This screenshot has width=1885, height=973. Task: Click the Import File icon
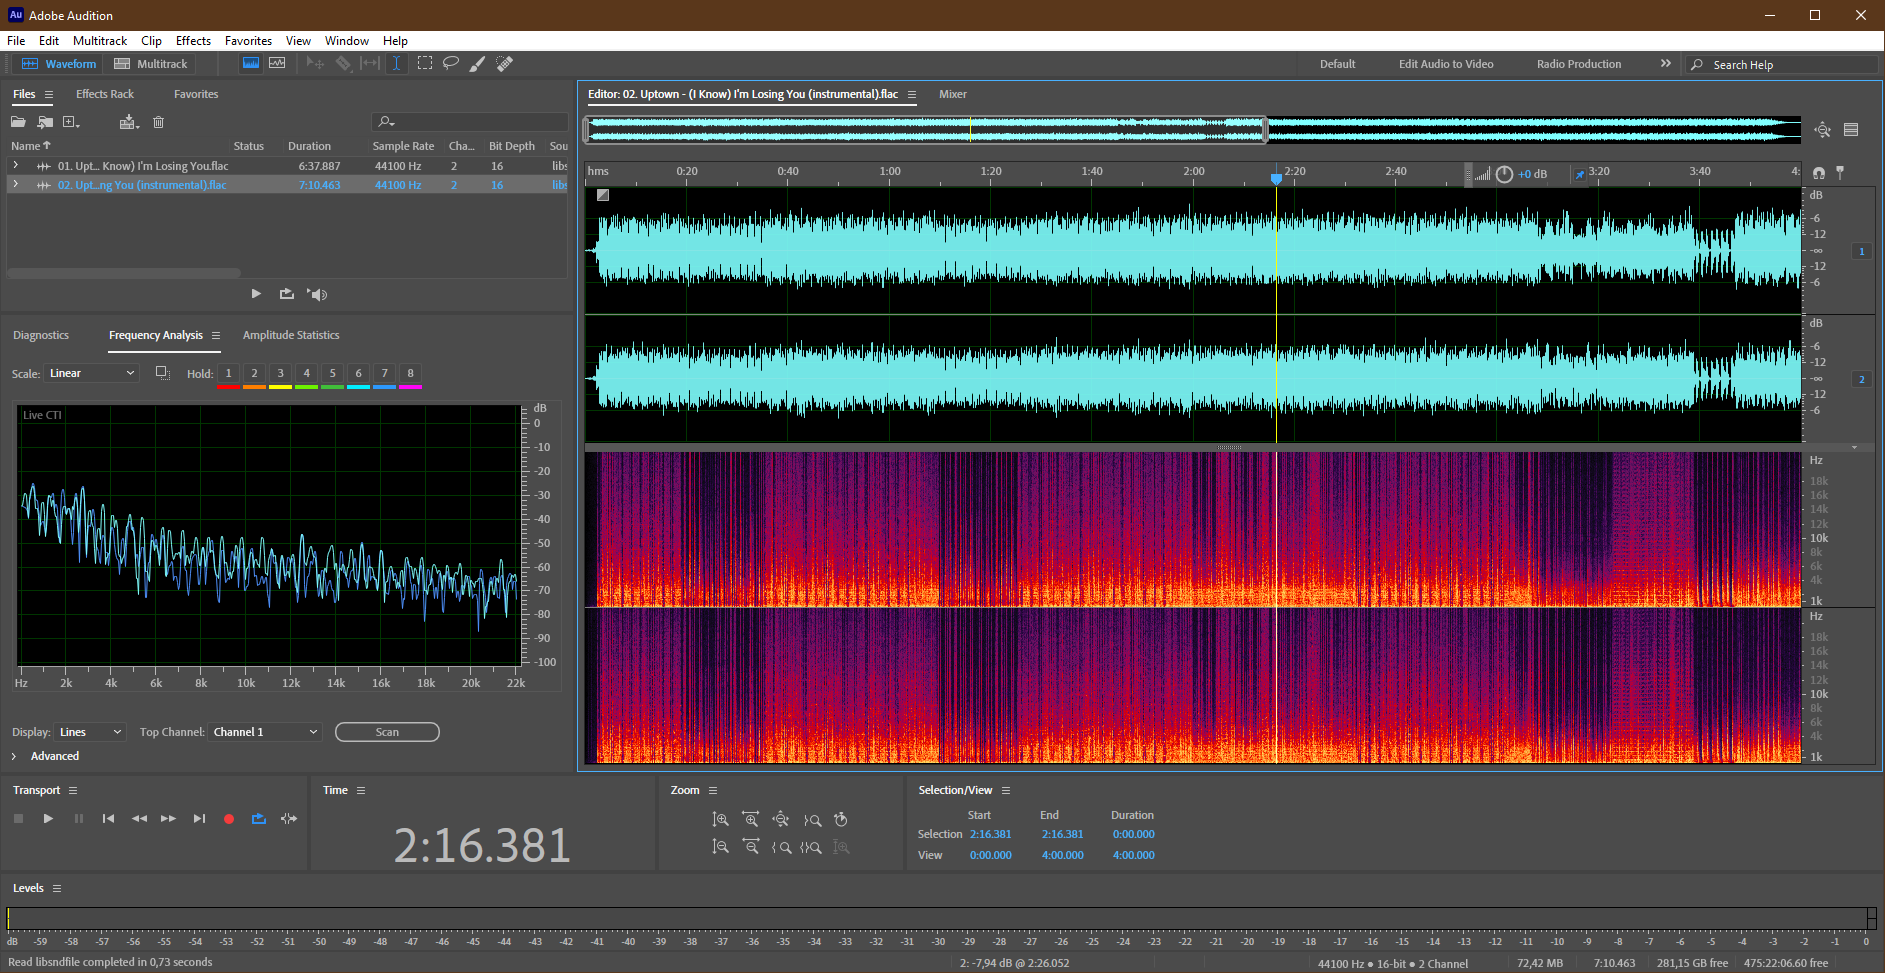45,122
